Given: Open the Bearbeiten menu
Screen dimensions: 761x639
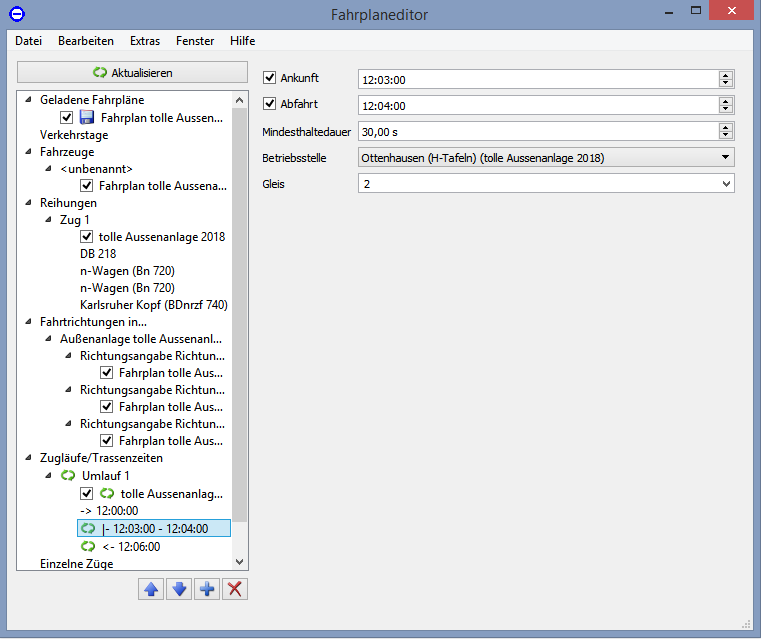Looking at the screenshot, I should (x=85, y=41).
